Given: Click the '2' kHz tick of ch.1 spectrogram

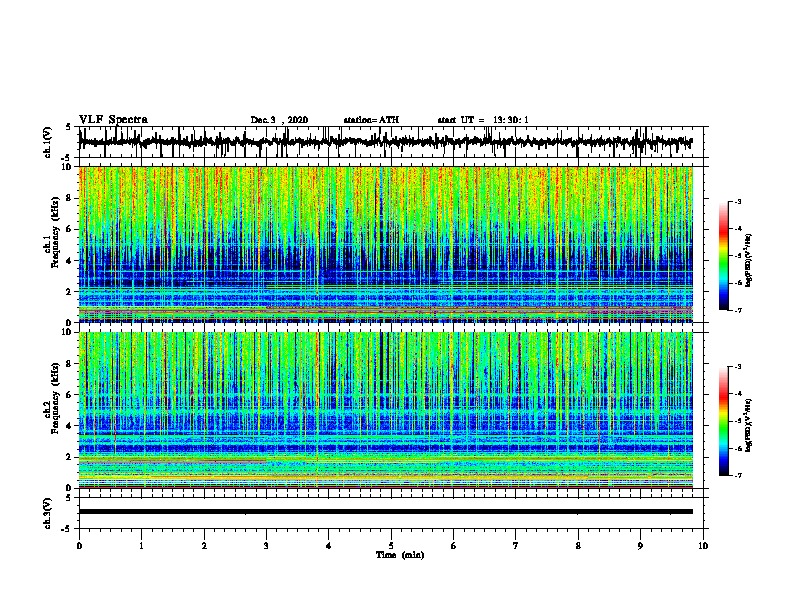Looking at the screenshot, I should (70, 292).
